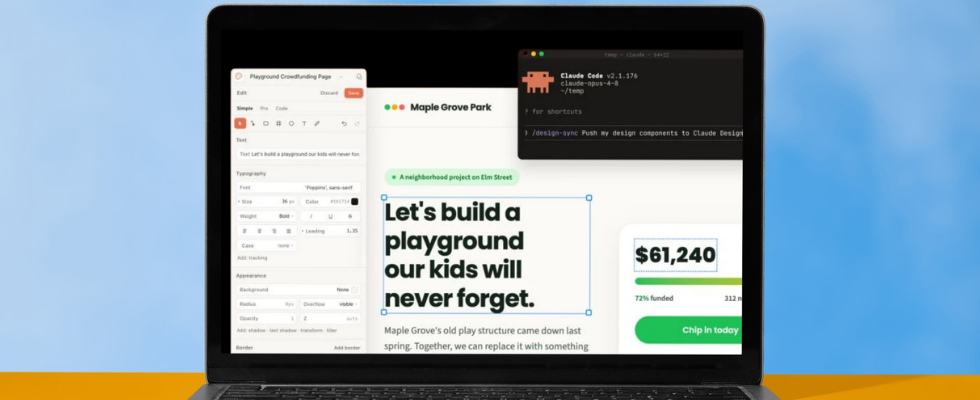Click the Leading value field
This screenshot has height=400, width=980.
tap(331, 231)
